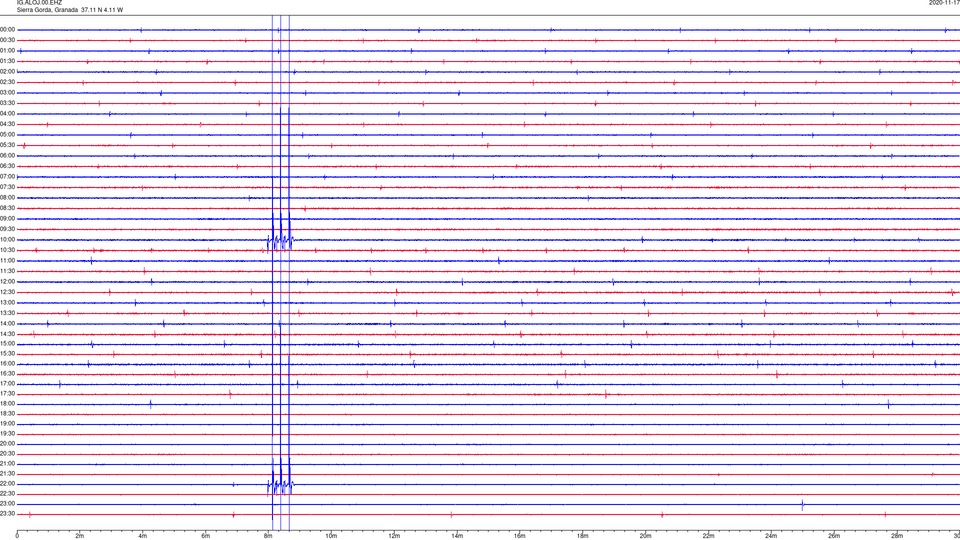Pick the 8m minute axis label

pos(268,536)
